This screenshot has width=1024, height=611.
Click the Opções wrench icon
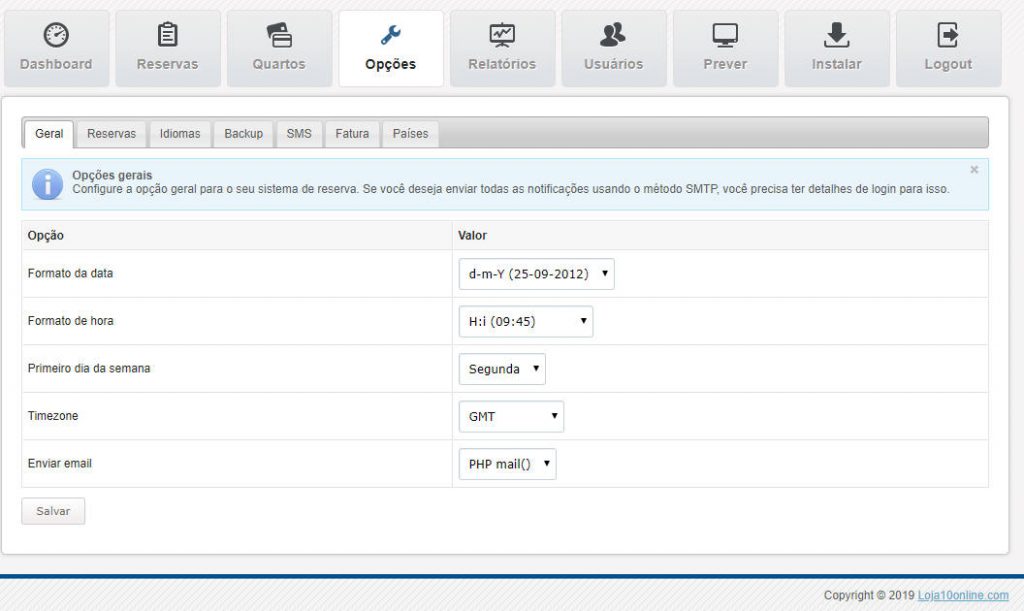391,36
